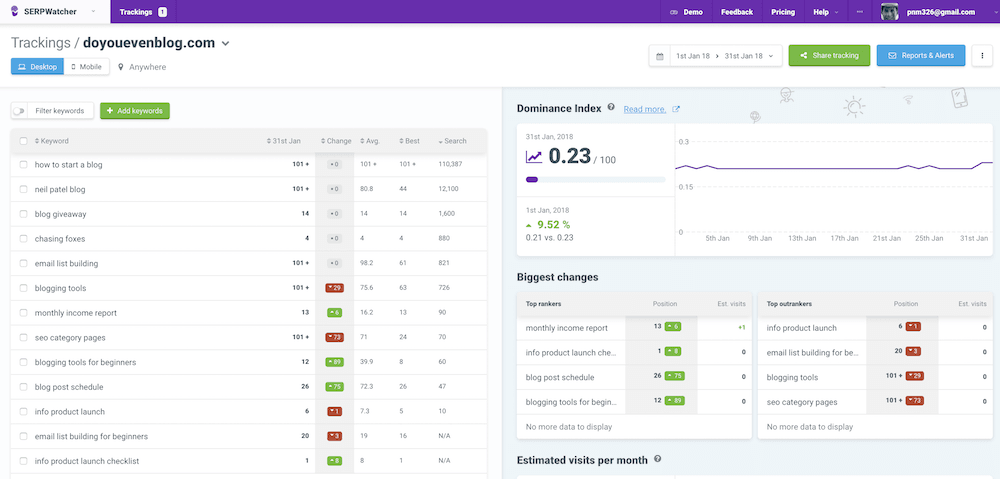Toggle the Filter keywords switch
The width and height of the screenshot is (1000, 479).
19,111
